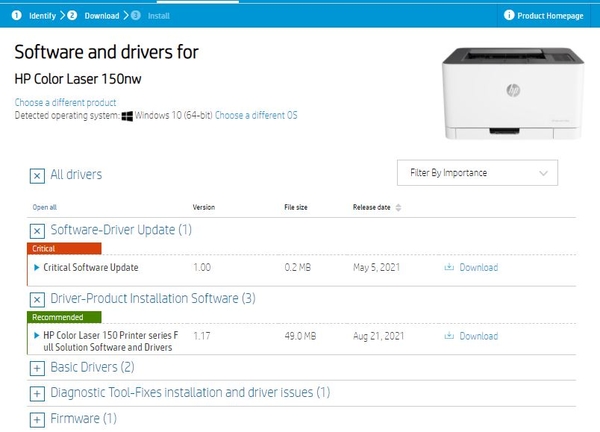Expand the Firmware section
The image size is (600, 432).
click(x=37, y=420)
